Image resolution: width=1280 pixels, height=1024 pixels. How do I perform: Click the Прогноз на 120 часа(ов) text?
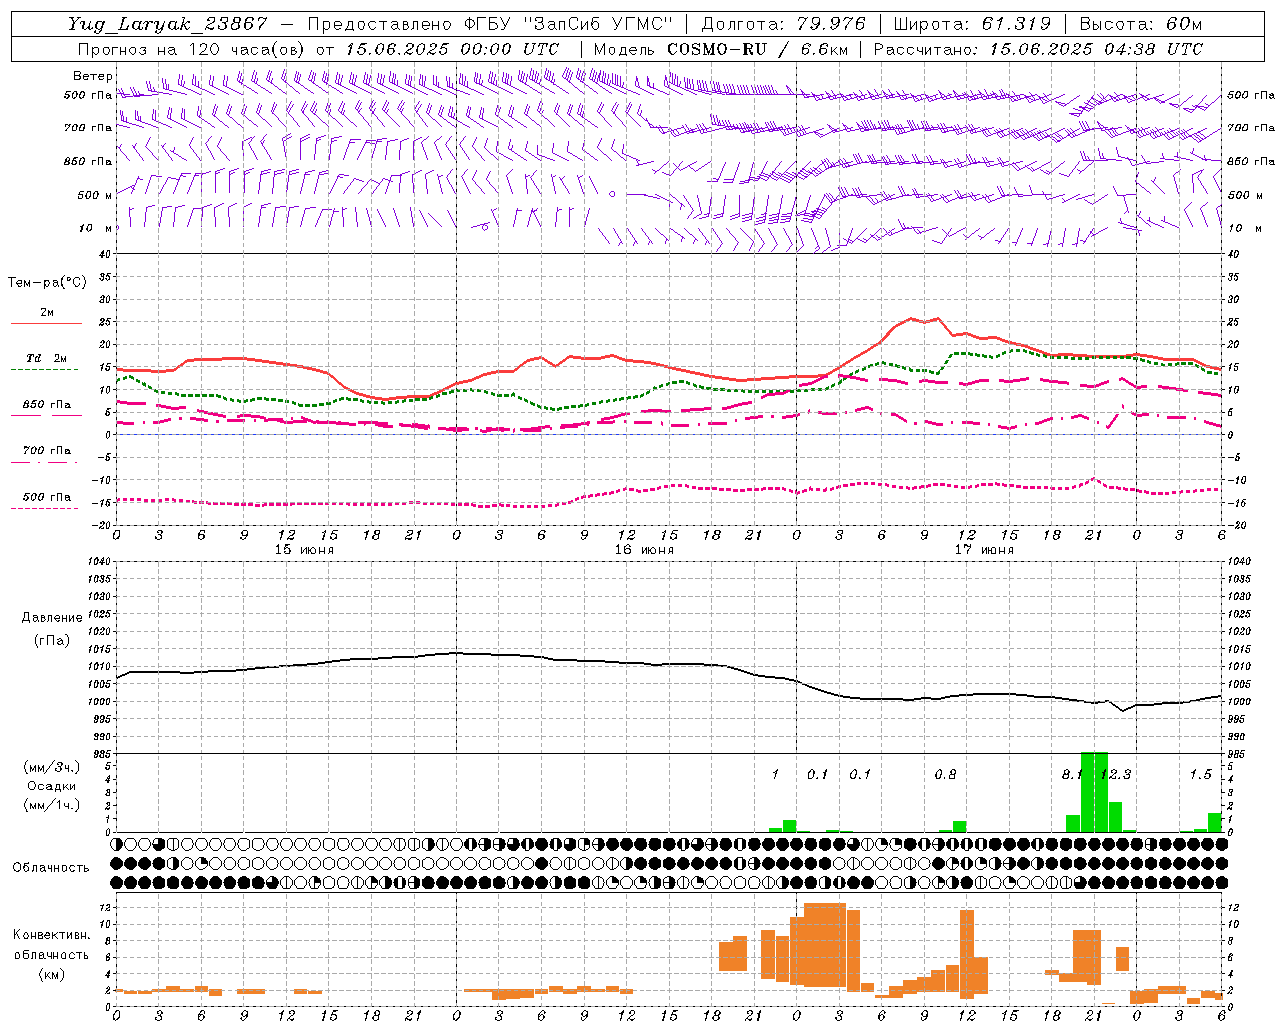(x=193, y=49)
